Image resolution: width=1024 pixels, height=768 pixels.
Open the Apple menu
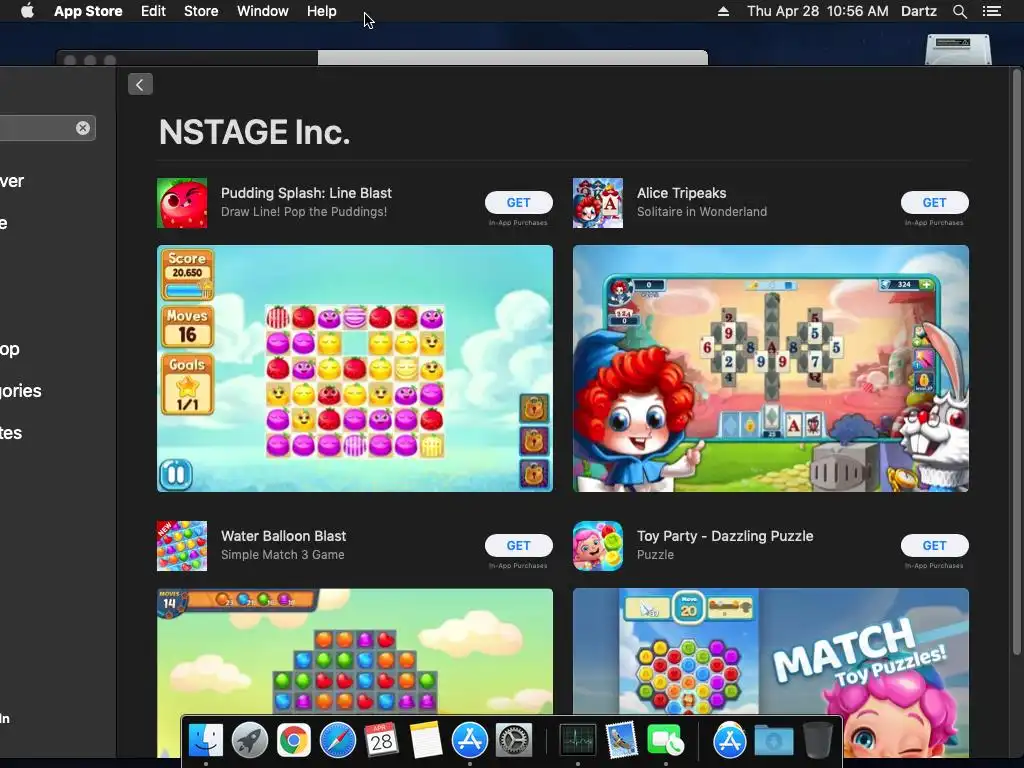[x=27, y=11]
